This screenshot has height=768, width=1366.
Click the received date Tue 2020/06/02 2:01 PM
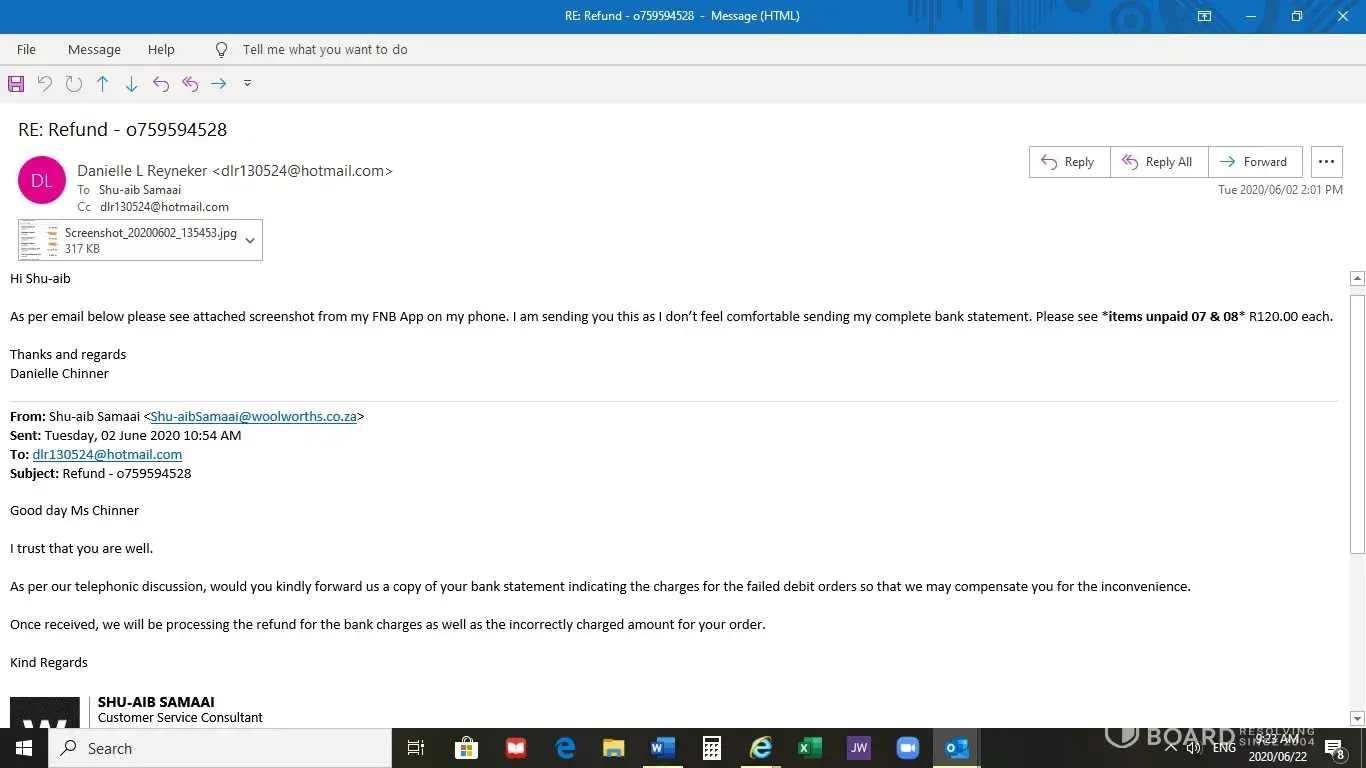(1280, 189)
